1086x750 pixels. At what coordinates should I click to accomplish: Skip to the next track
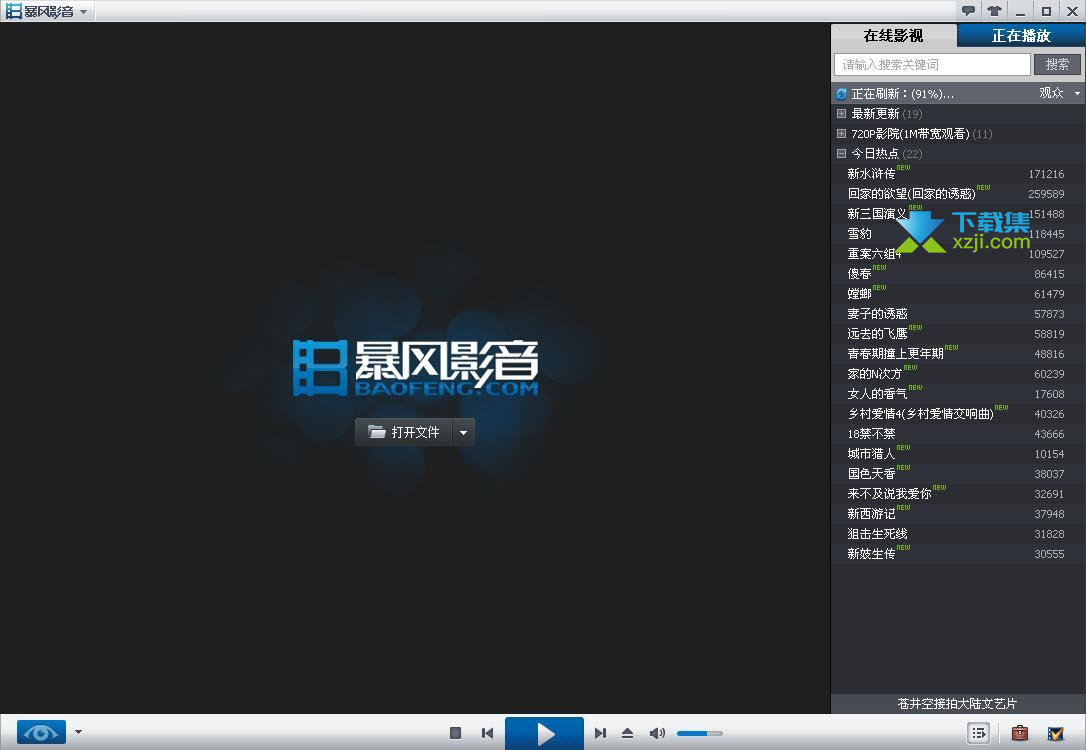coord(600,733)
